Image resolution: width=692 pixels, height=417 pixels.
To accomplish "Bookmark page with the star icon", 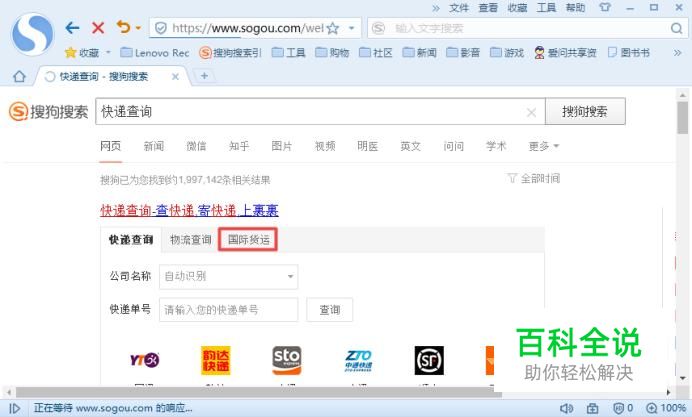I will 333,29.
